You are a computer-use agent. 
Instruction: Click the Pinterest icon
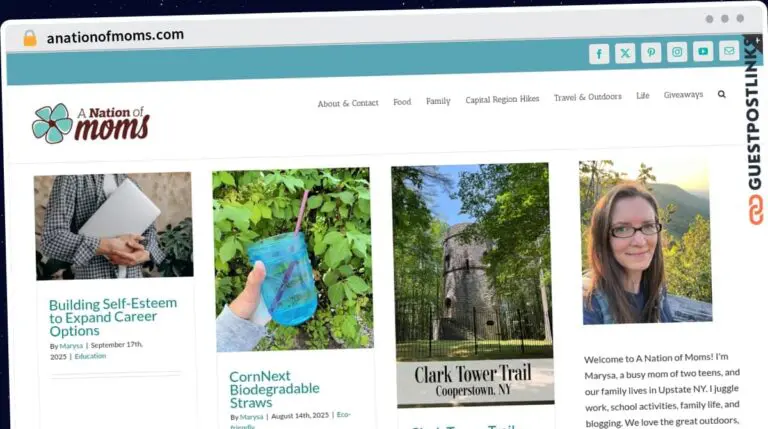coord(651,53)
